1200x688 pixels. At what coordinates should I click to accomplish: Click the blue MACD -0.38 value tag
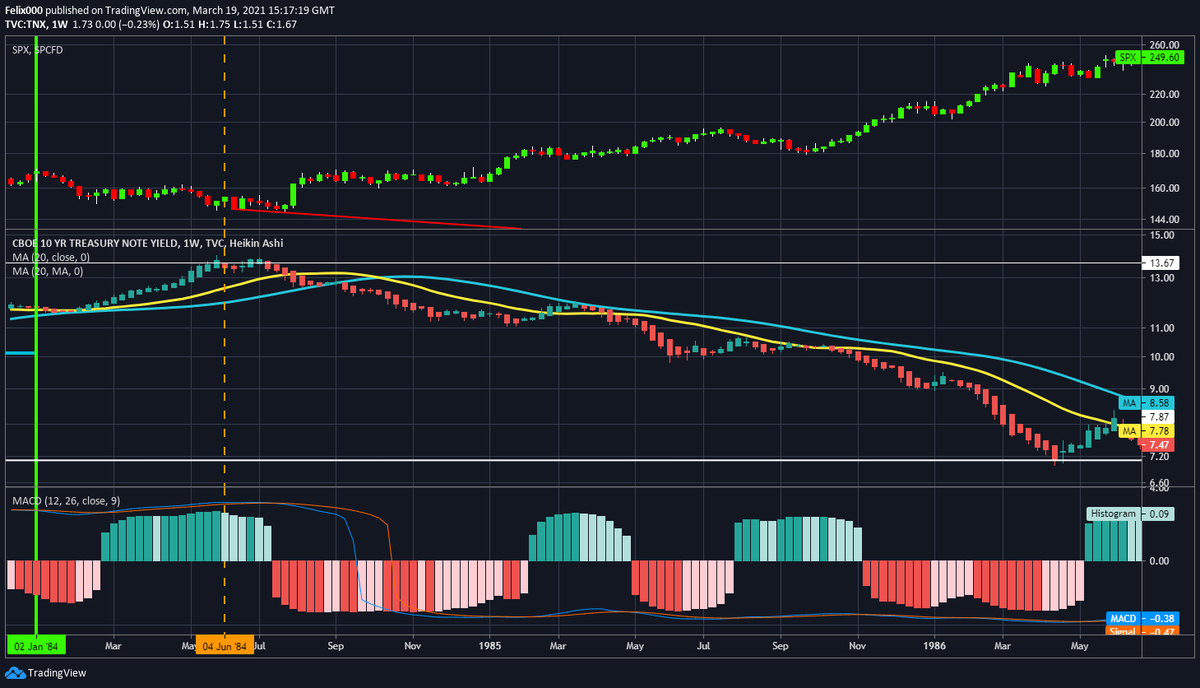click(x=1141, y=618)
